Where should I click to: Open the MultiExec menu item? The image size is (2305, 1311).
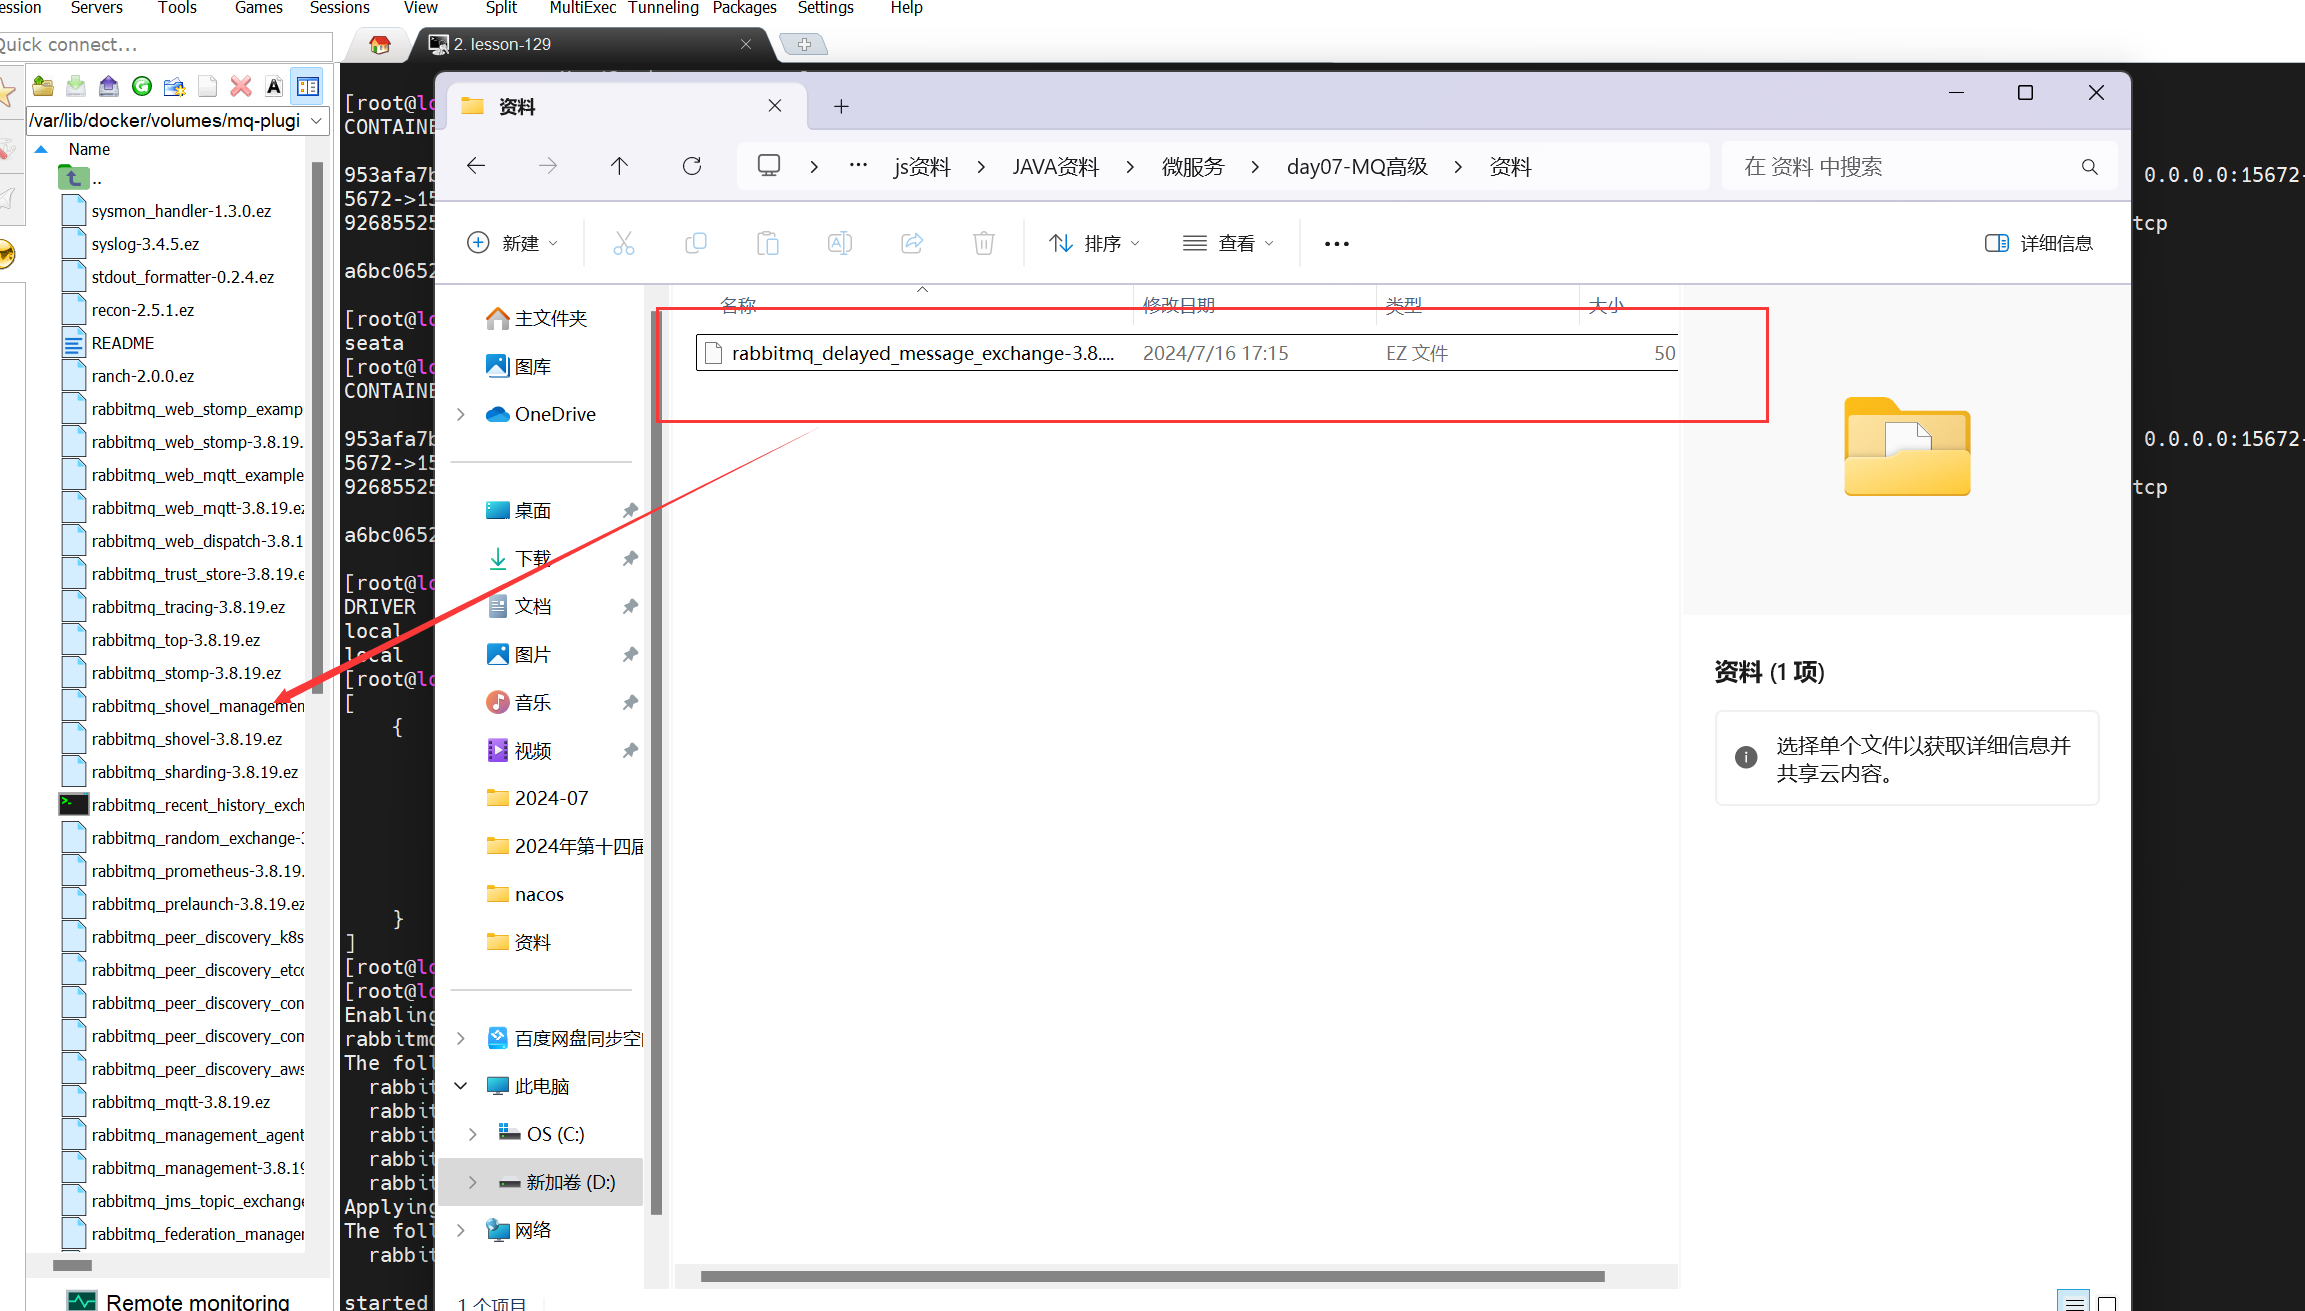coord(582,8)
